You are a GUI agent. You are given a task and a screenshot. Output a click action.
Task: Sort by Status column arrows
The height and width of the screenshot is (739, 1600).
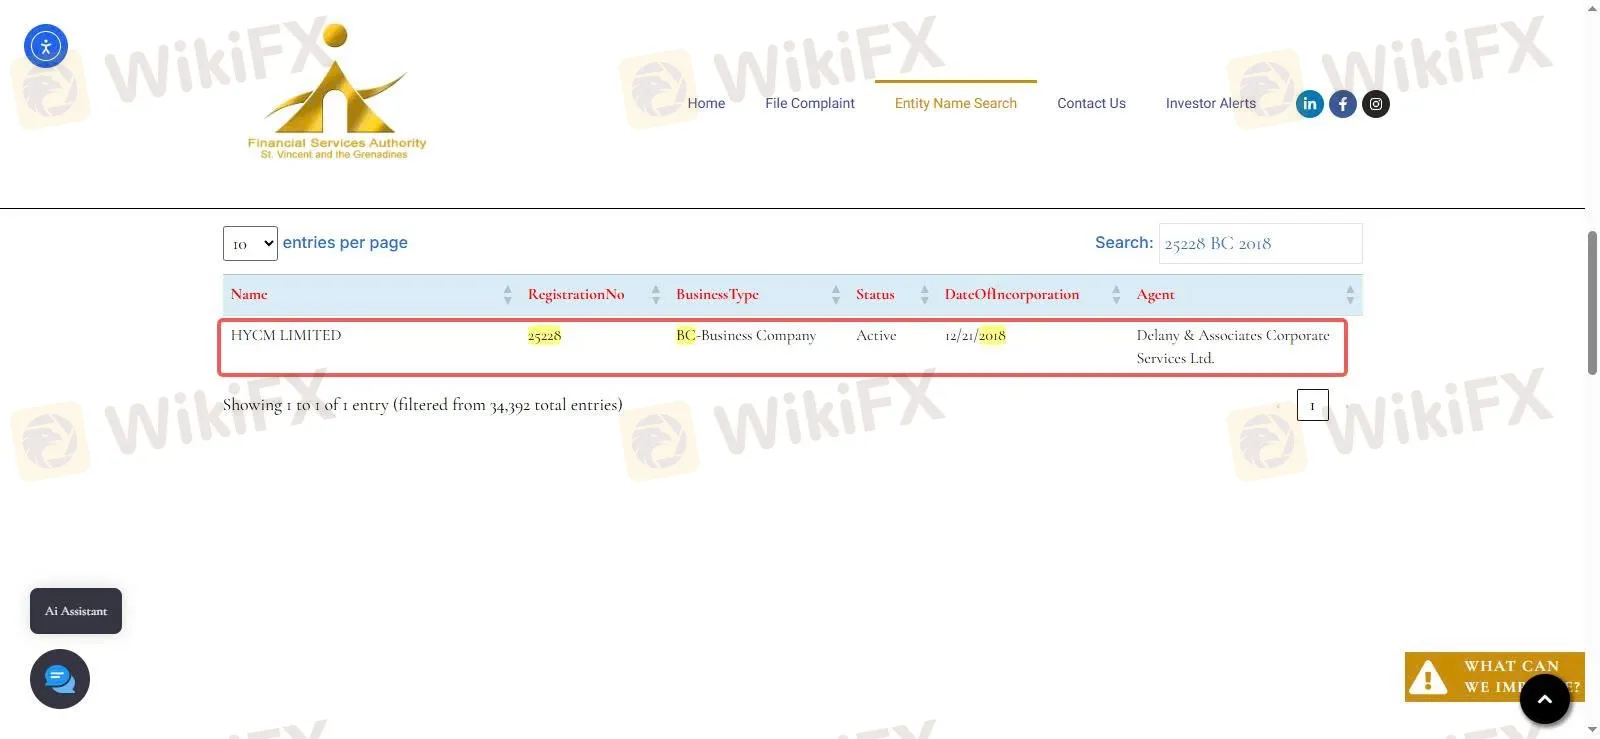(924, 295)
